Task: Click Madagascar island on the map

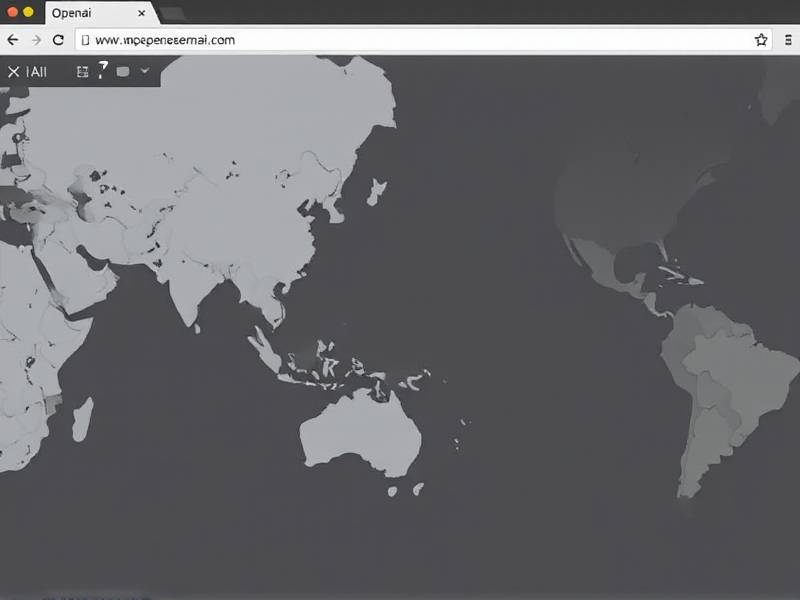Action: pos(83,418)
